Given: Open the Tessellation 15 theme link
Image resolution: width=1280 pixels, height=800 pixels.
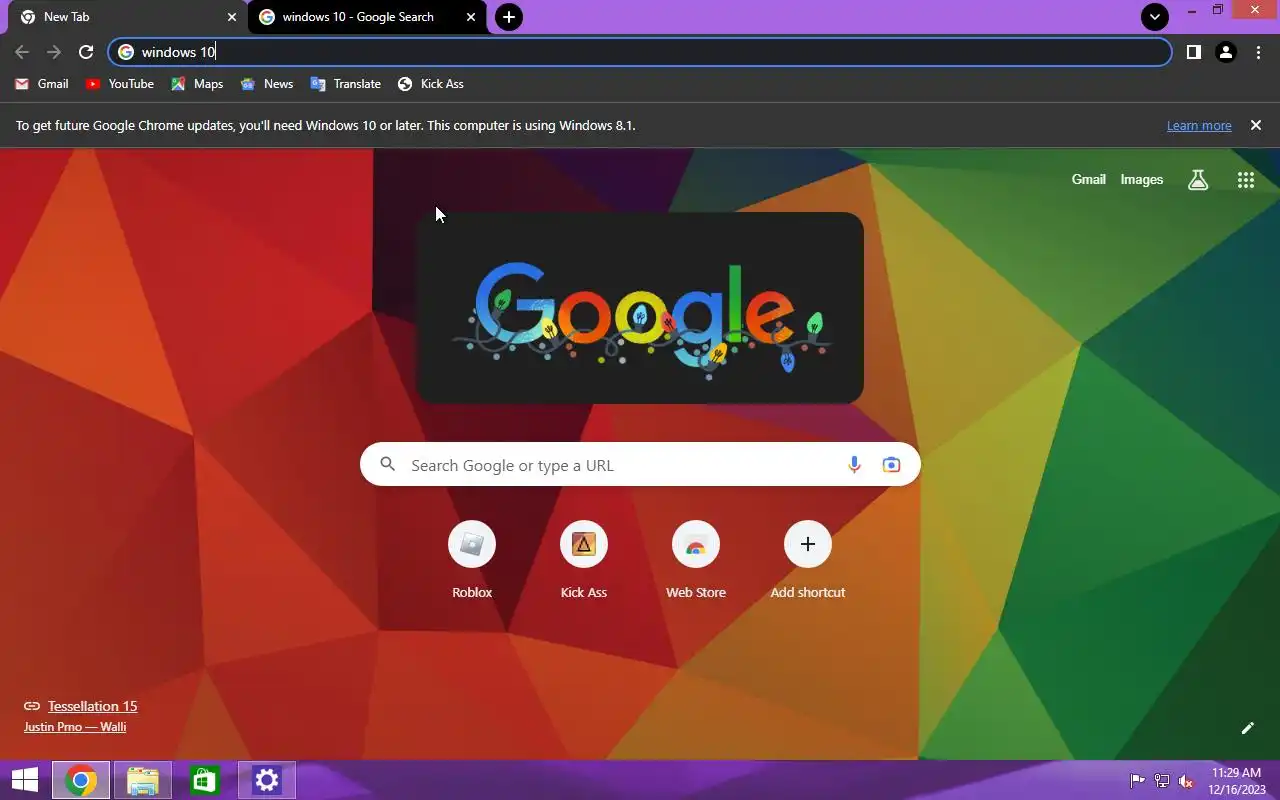Looking at the screenshot, I should (92, 706).
